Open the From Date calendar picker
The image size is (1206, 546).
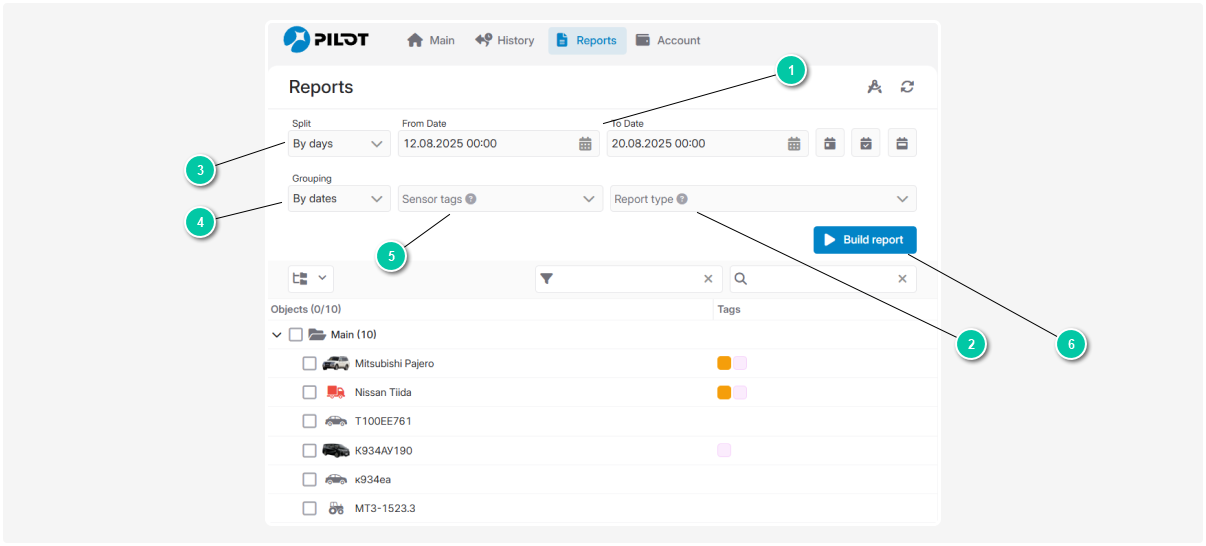585,144
